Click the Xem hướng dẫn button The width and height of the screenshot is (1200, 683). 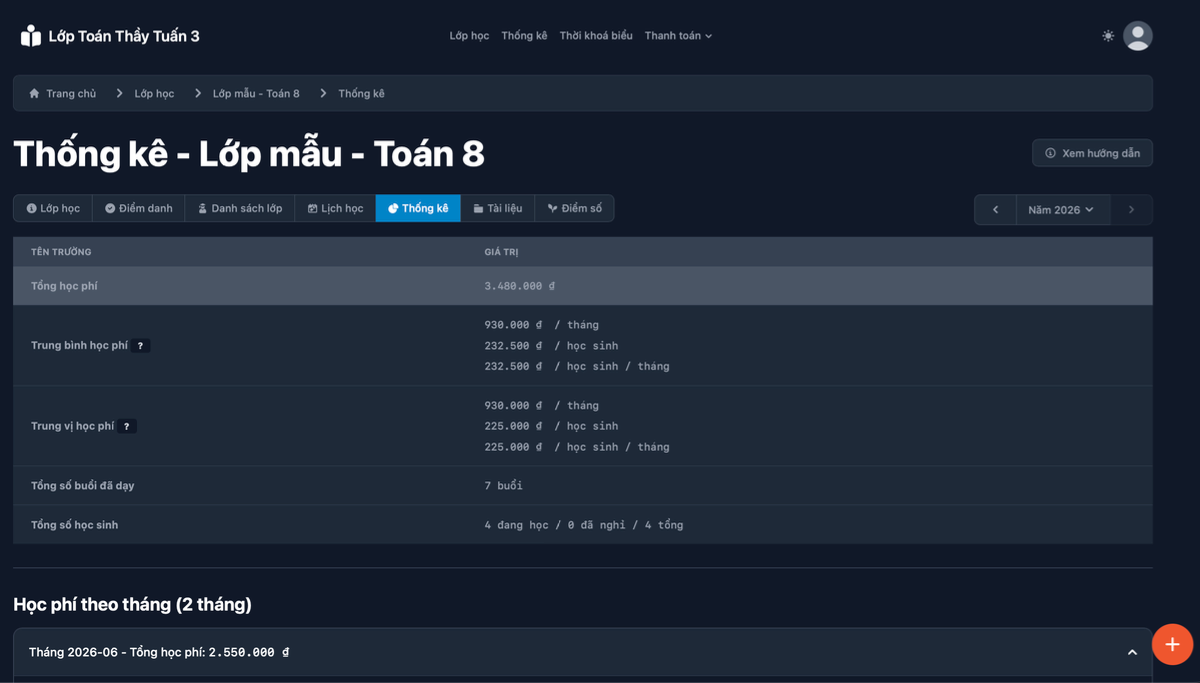[1092, 153]
